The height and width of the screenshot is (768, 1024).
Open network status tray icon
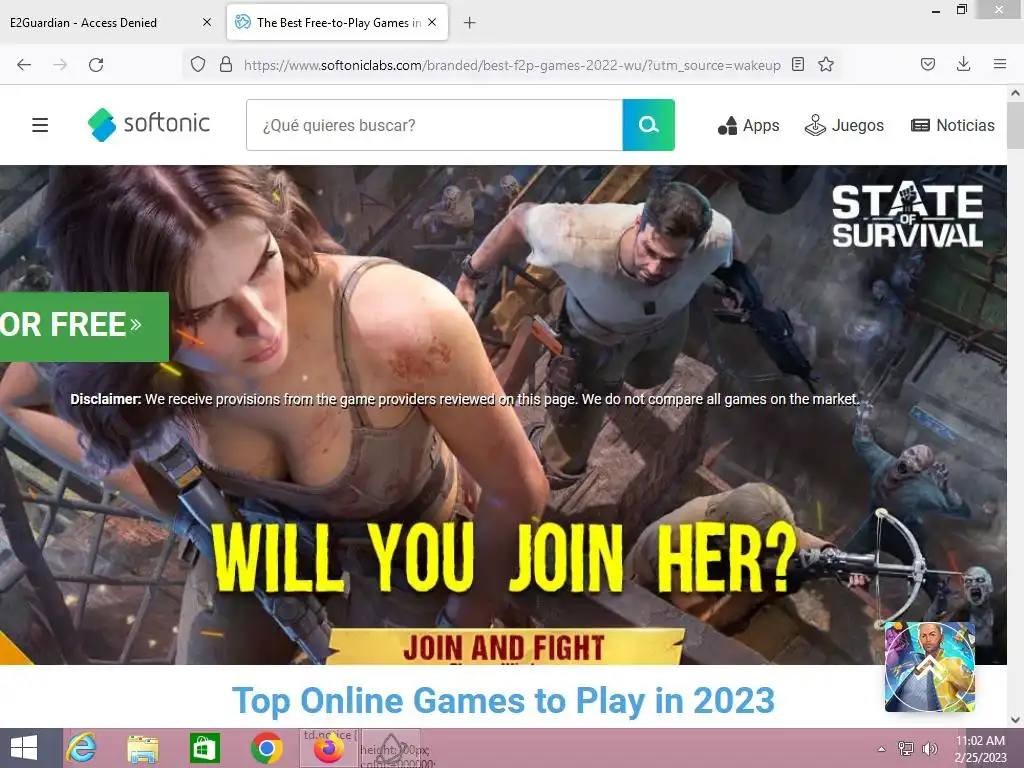point(906,748)
